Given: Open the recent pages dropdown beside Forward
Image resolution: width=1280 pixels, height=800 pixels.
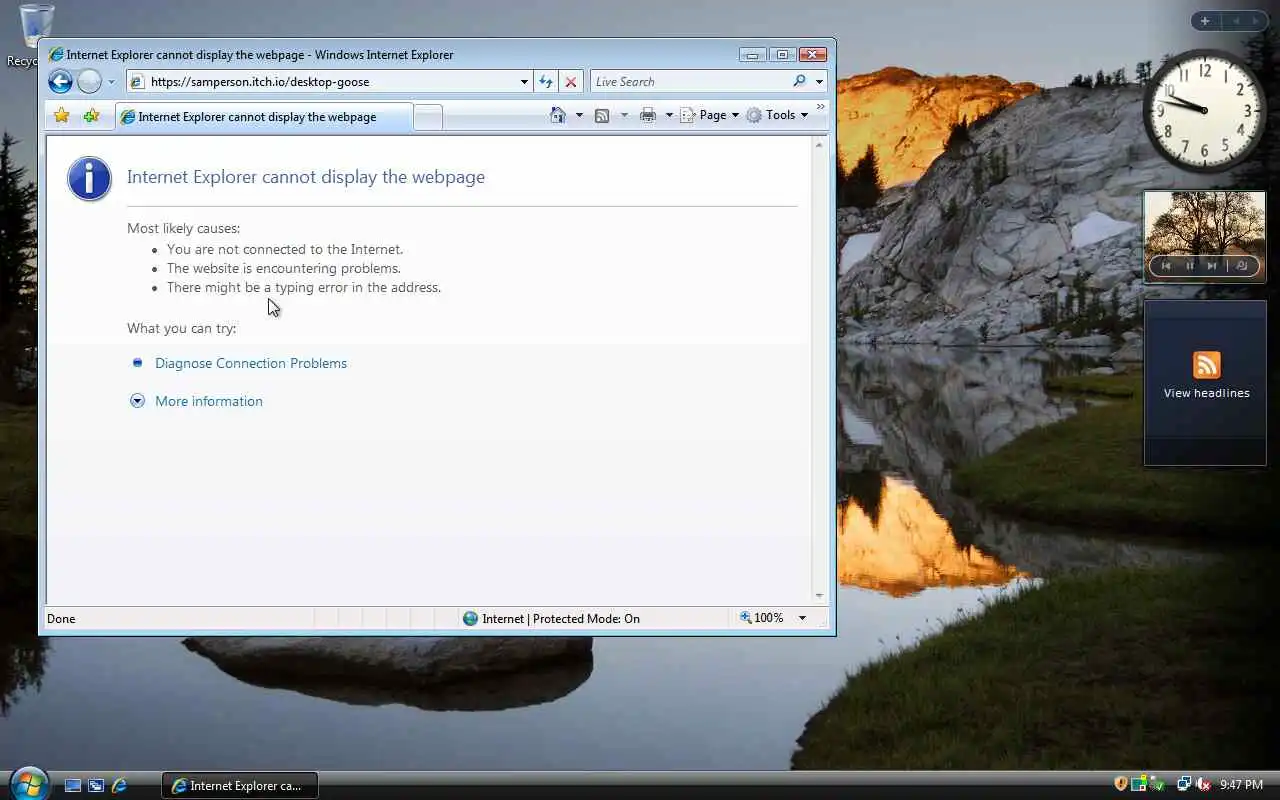Looking at the screenshot, I should pyautogui.click(x=111, y=82).
